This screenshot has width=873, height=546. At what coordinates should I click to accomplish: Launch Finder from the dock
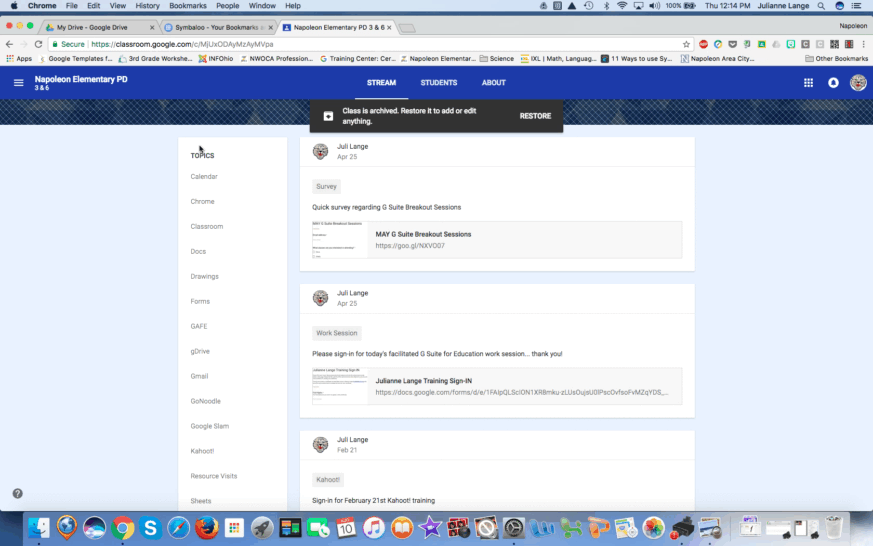coord(39,528)
